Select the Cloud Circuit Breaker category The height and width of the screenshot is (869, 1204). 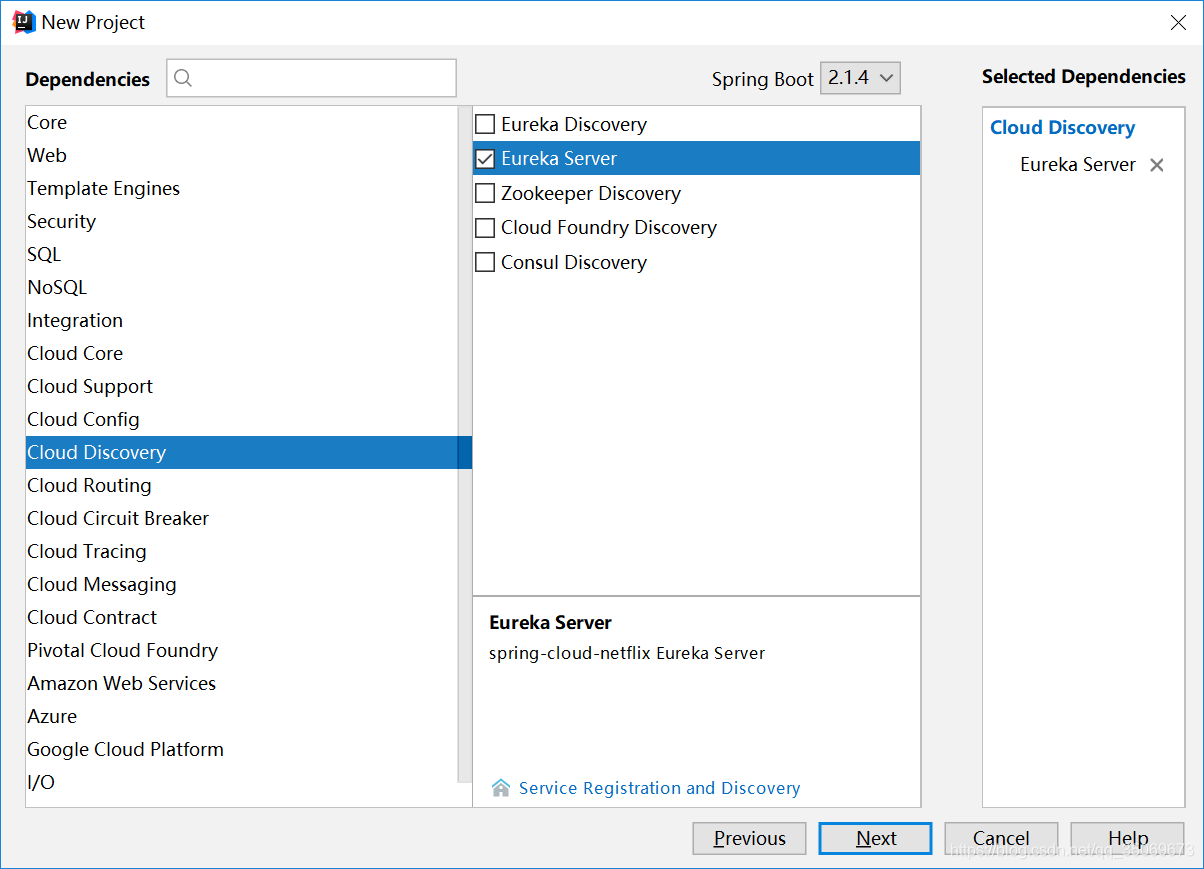[242, 518]
